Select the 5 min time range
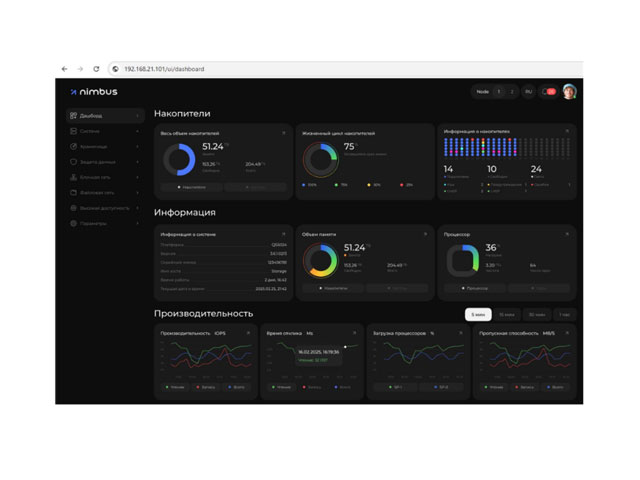 pos(479,314)
